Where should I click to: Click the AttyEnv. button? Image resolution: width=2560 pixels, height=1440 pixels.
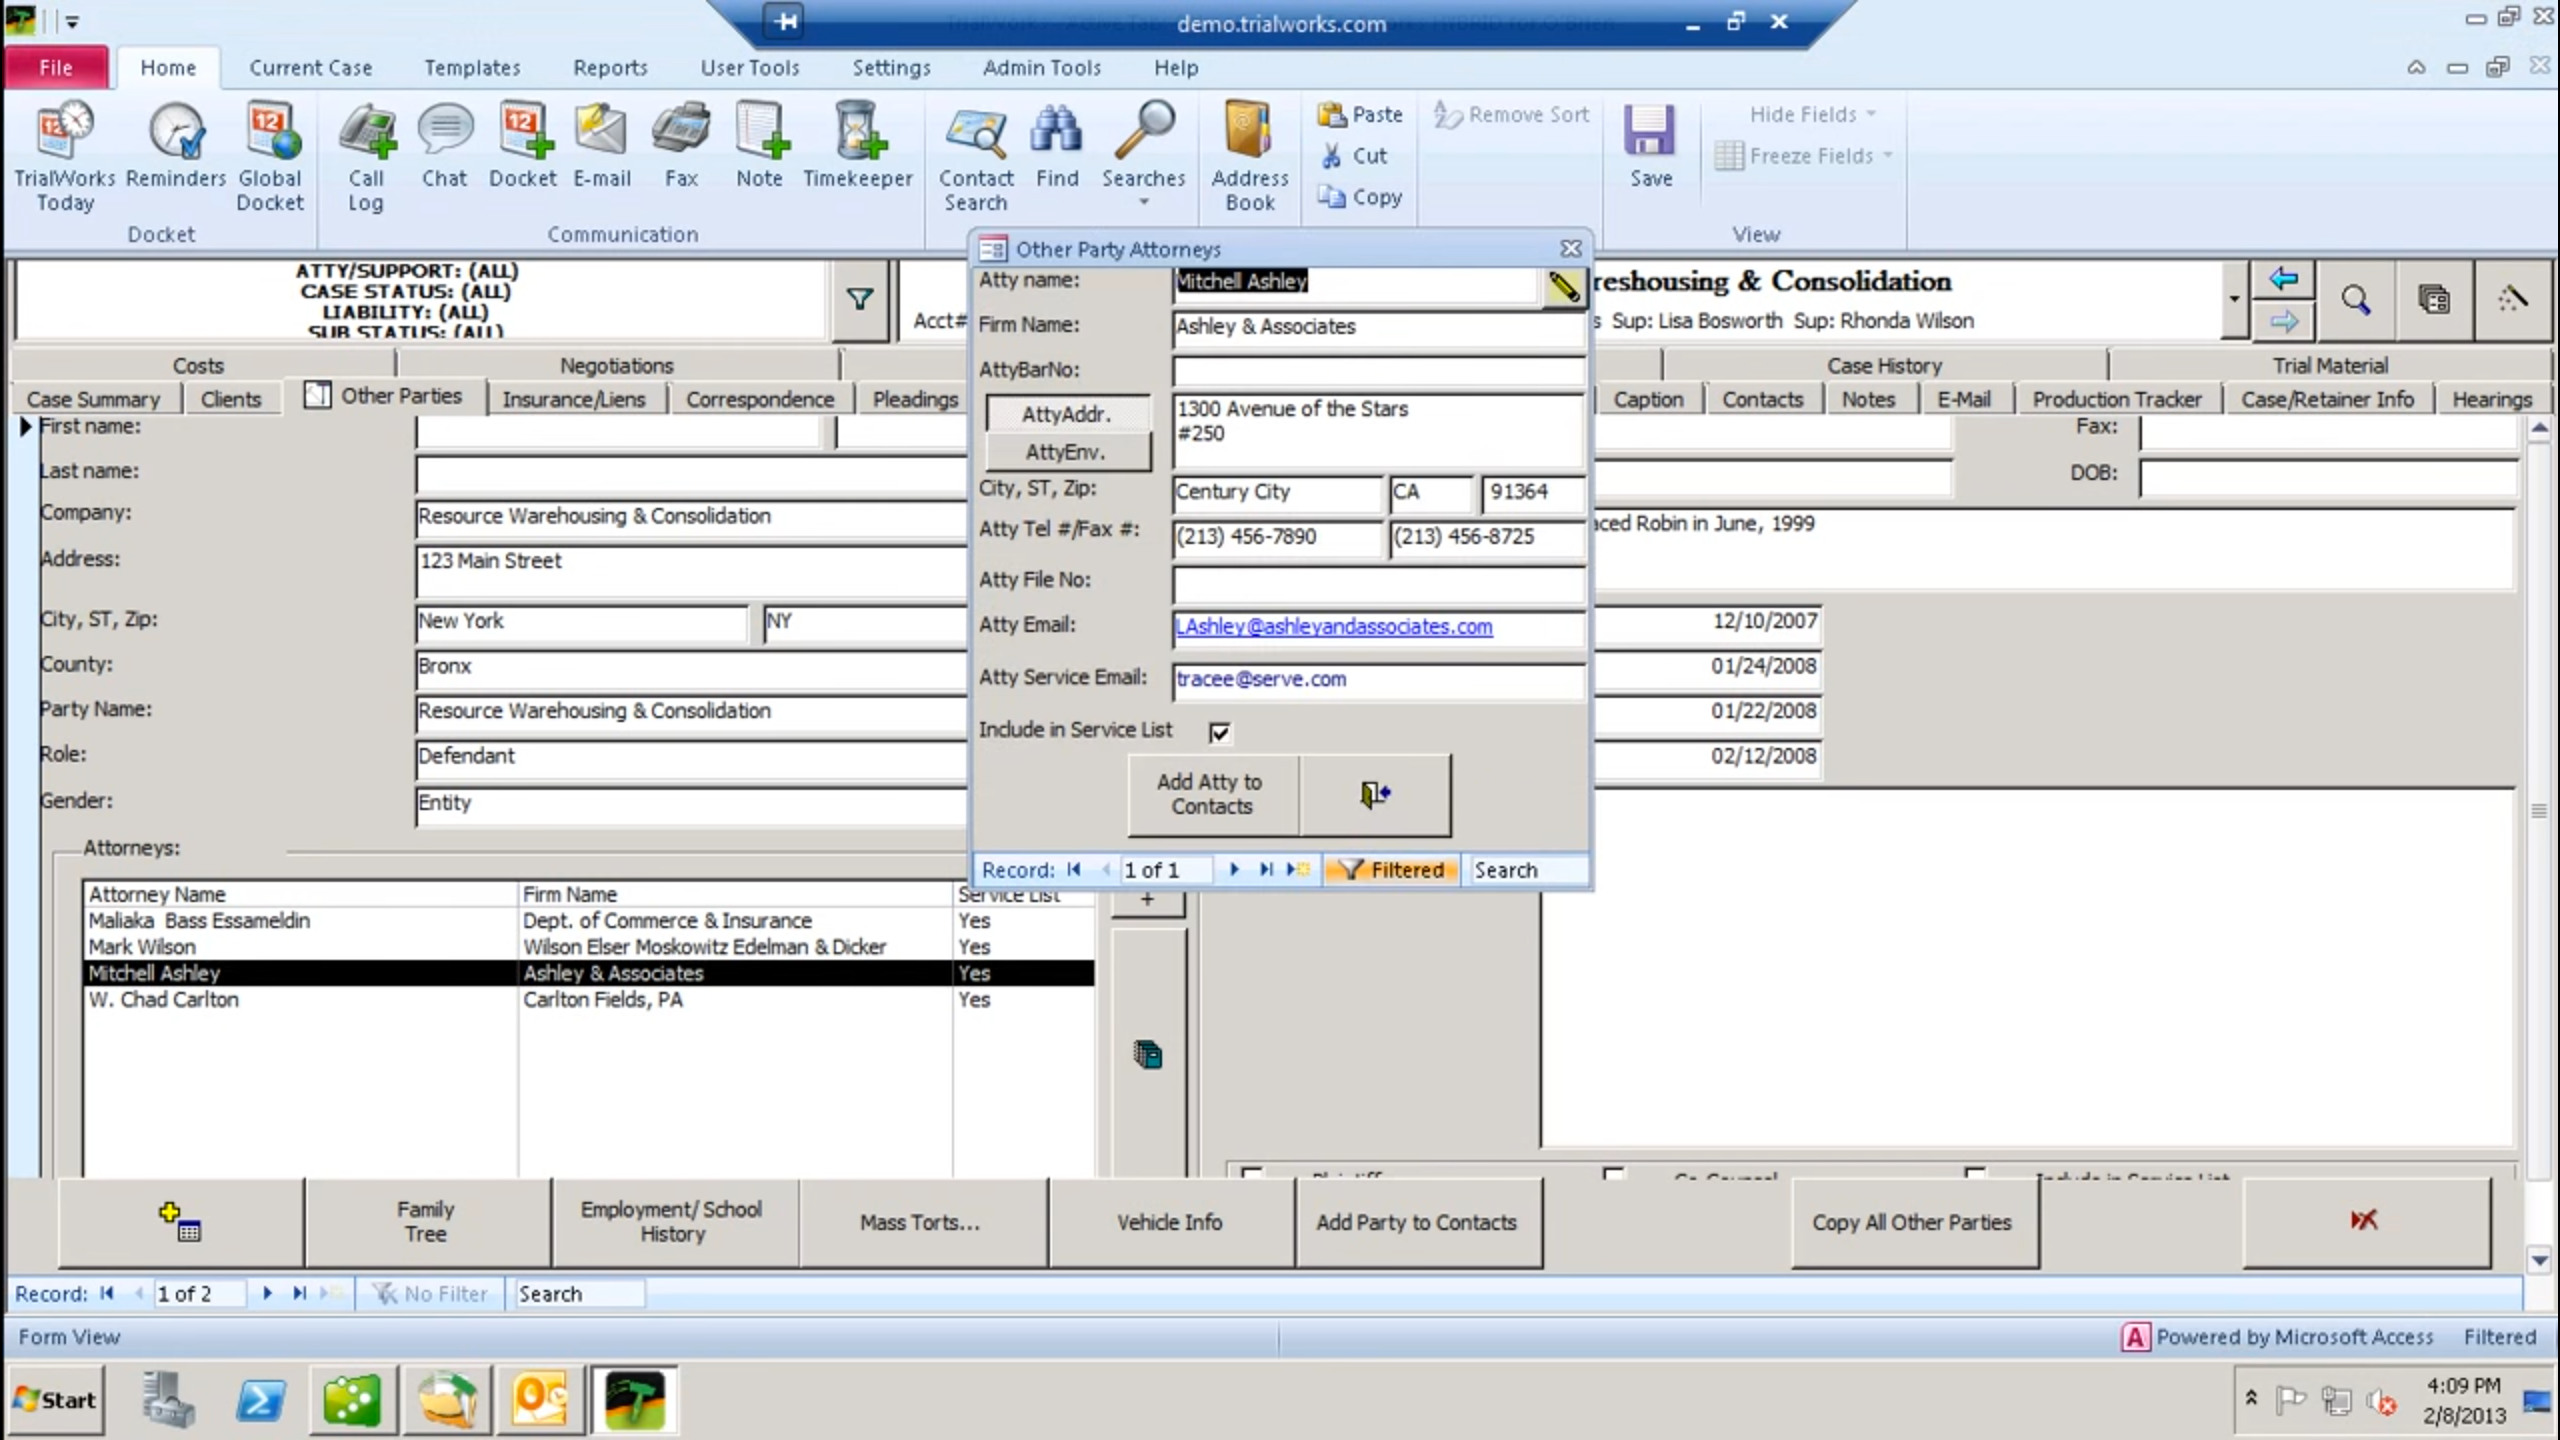point(1066,452)
